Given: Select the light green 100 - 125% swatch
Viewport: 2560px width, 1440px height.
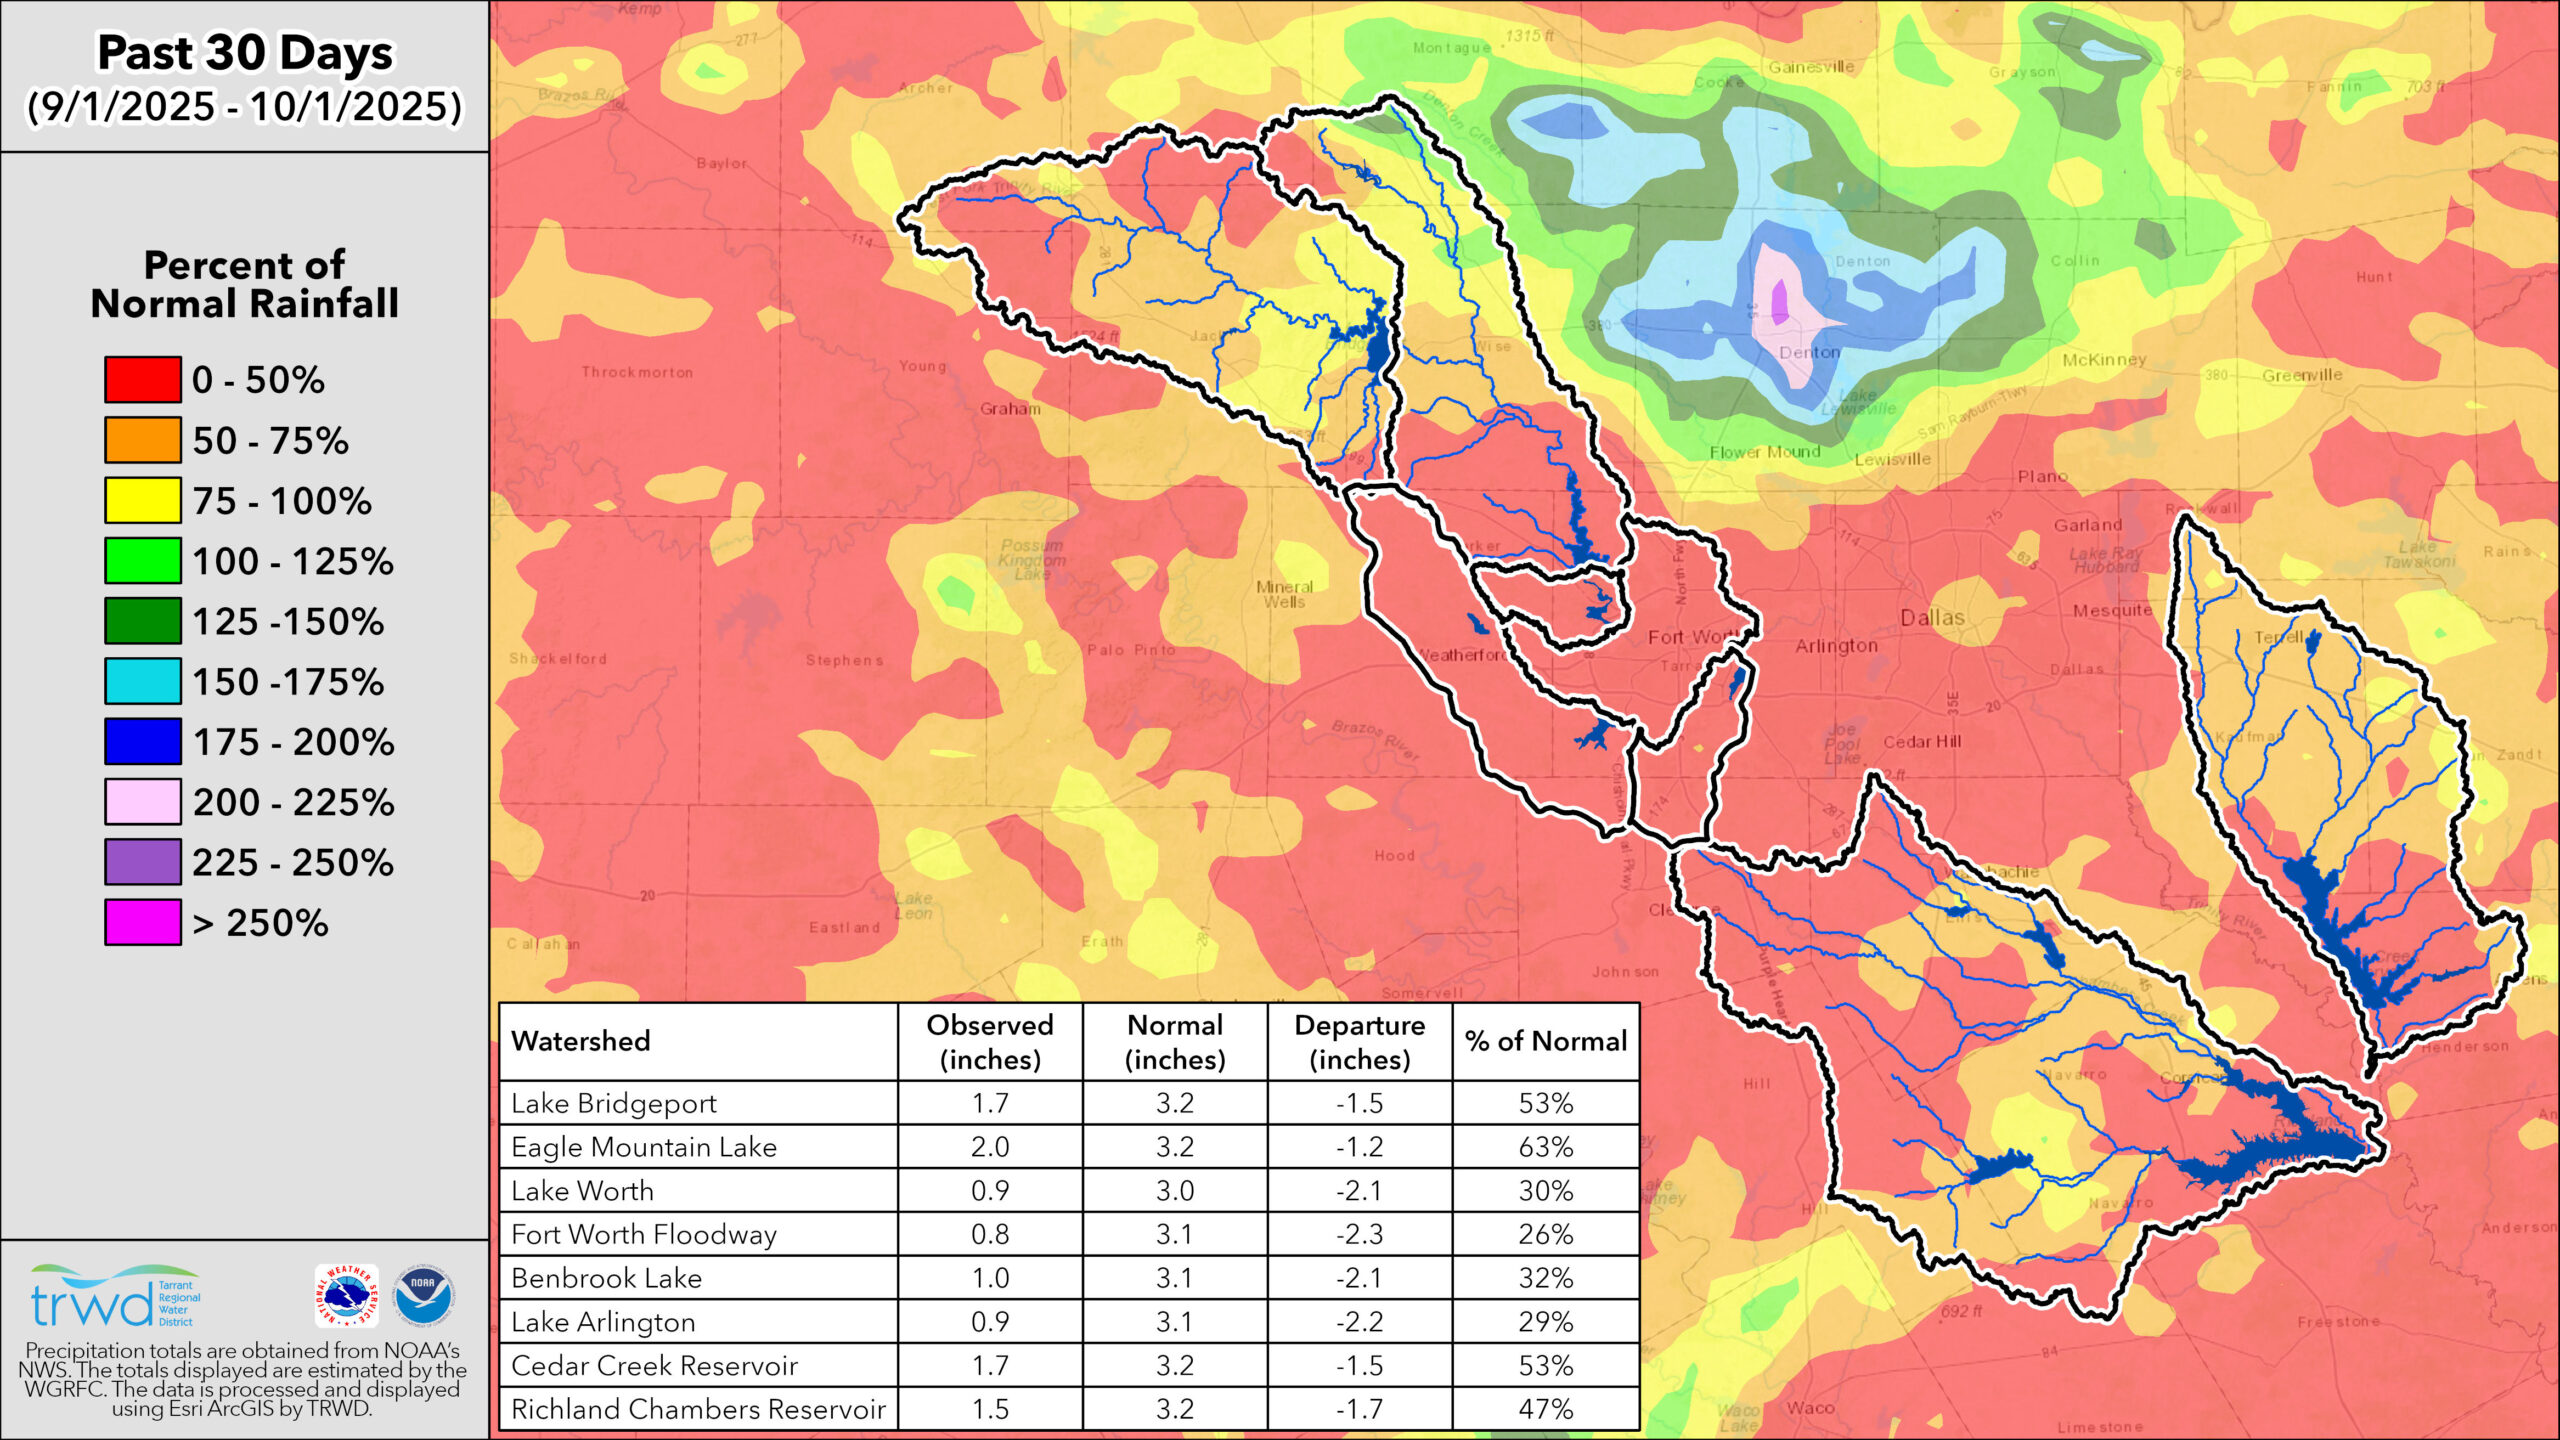Looking at the screenshot, I should coord(143,561).
